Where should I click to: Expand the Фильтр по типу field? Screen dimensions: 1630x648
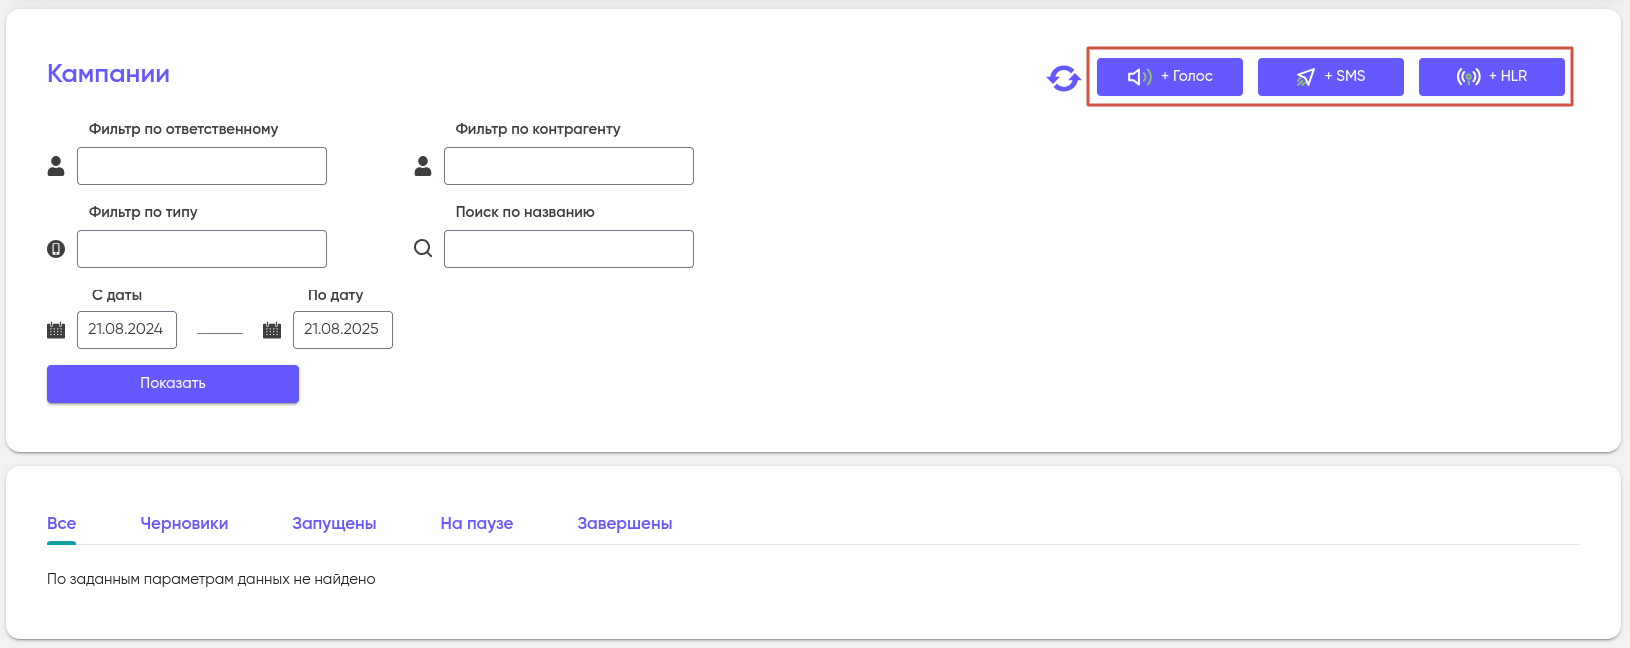(x=202, y=249)
